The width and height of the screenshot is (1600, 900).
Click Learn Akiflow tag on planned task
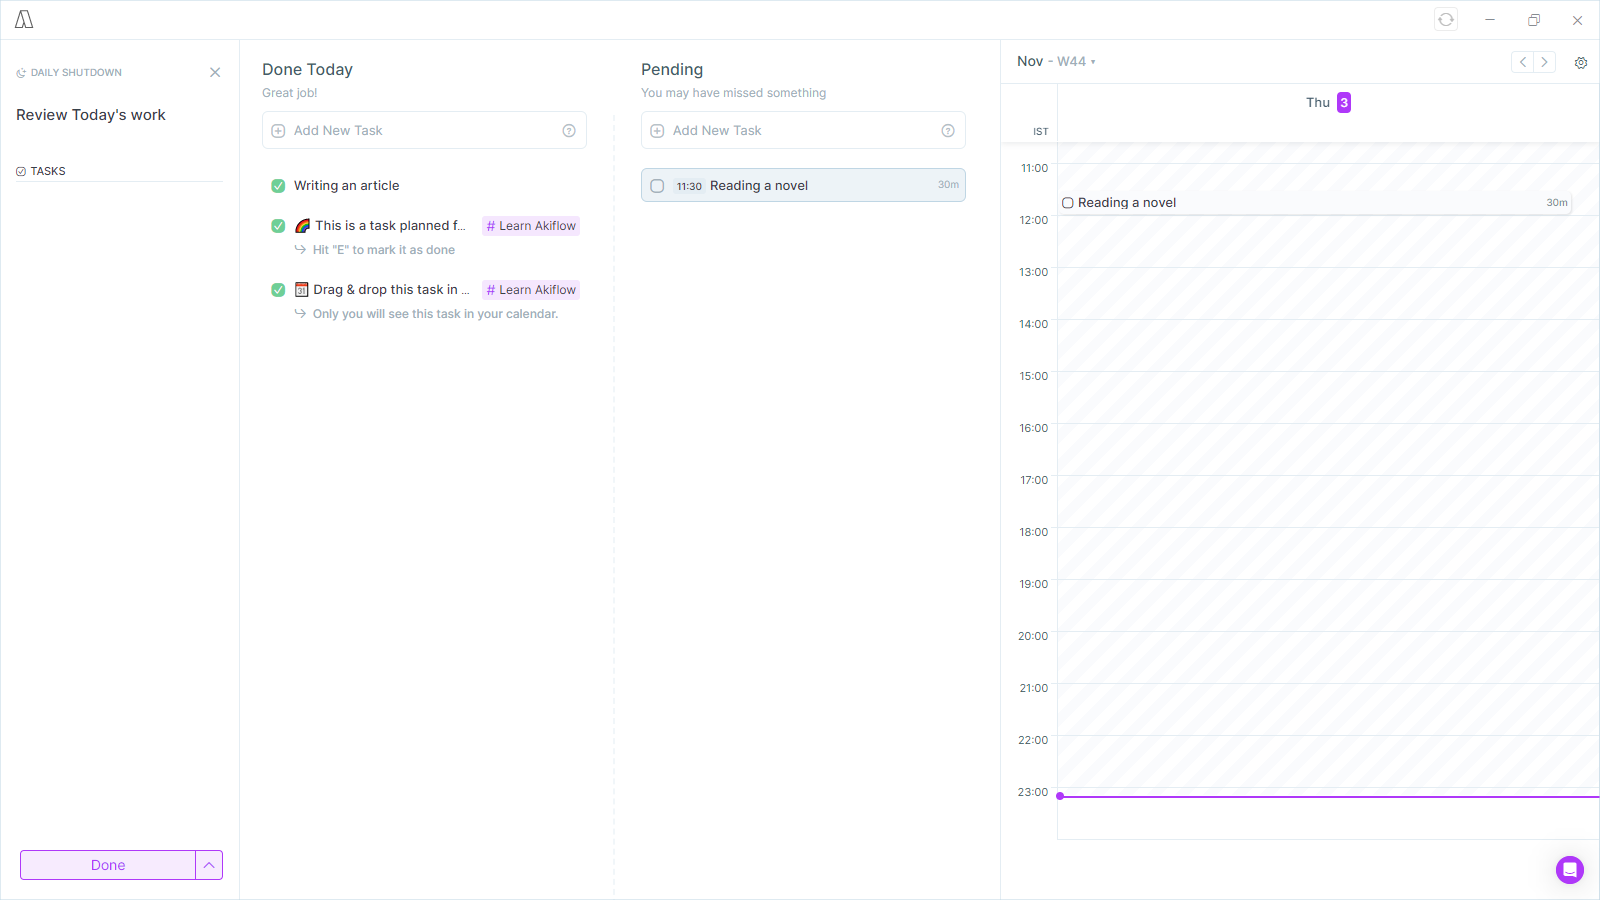(x=531, y=226)
